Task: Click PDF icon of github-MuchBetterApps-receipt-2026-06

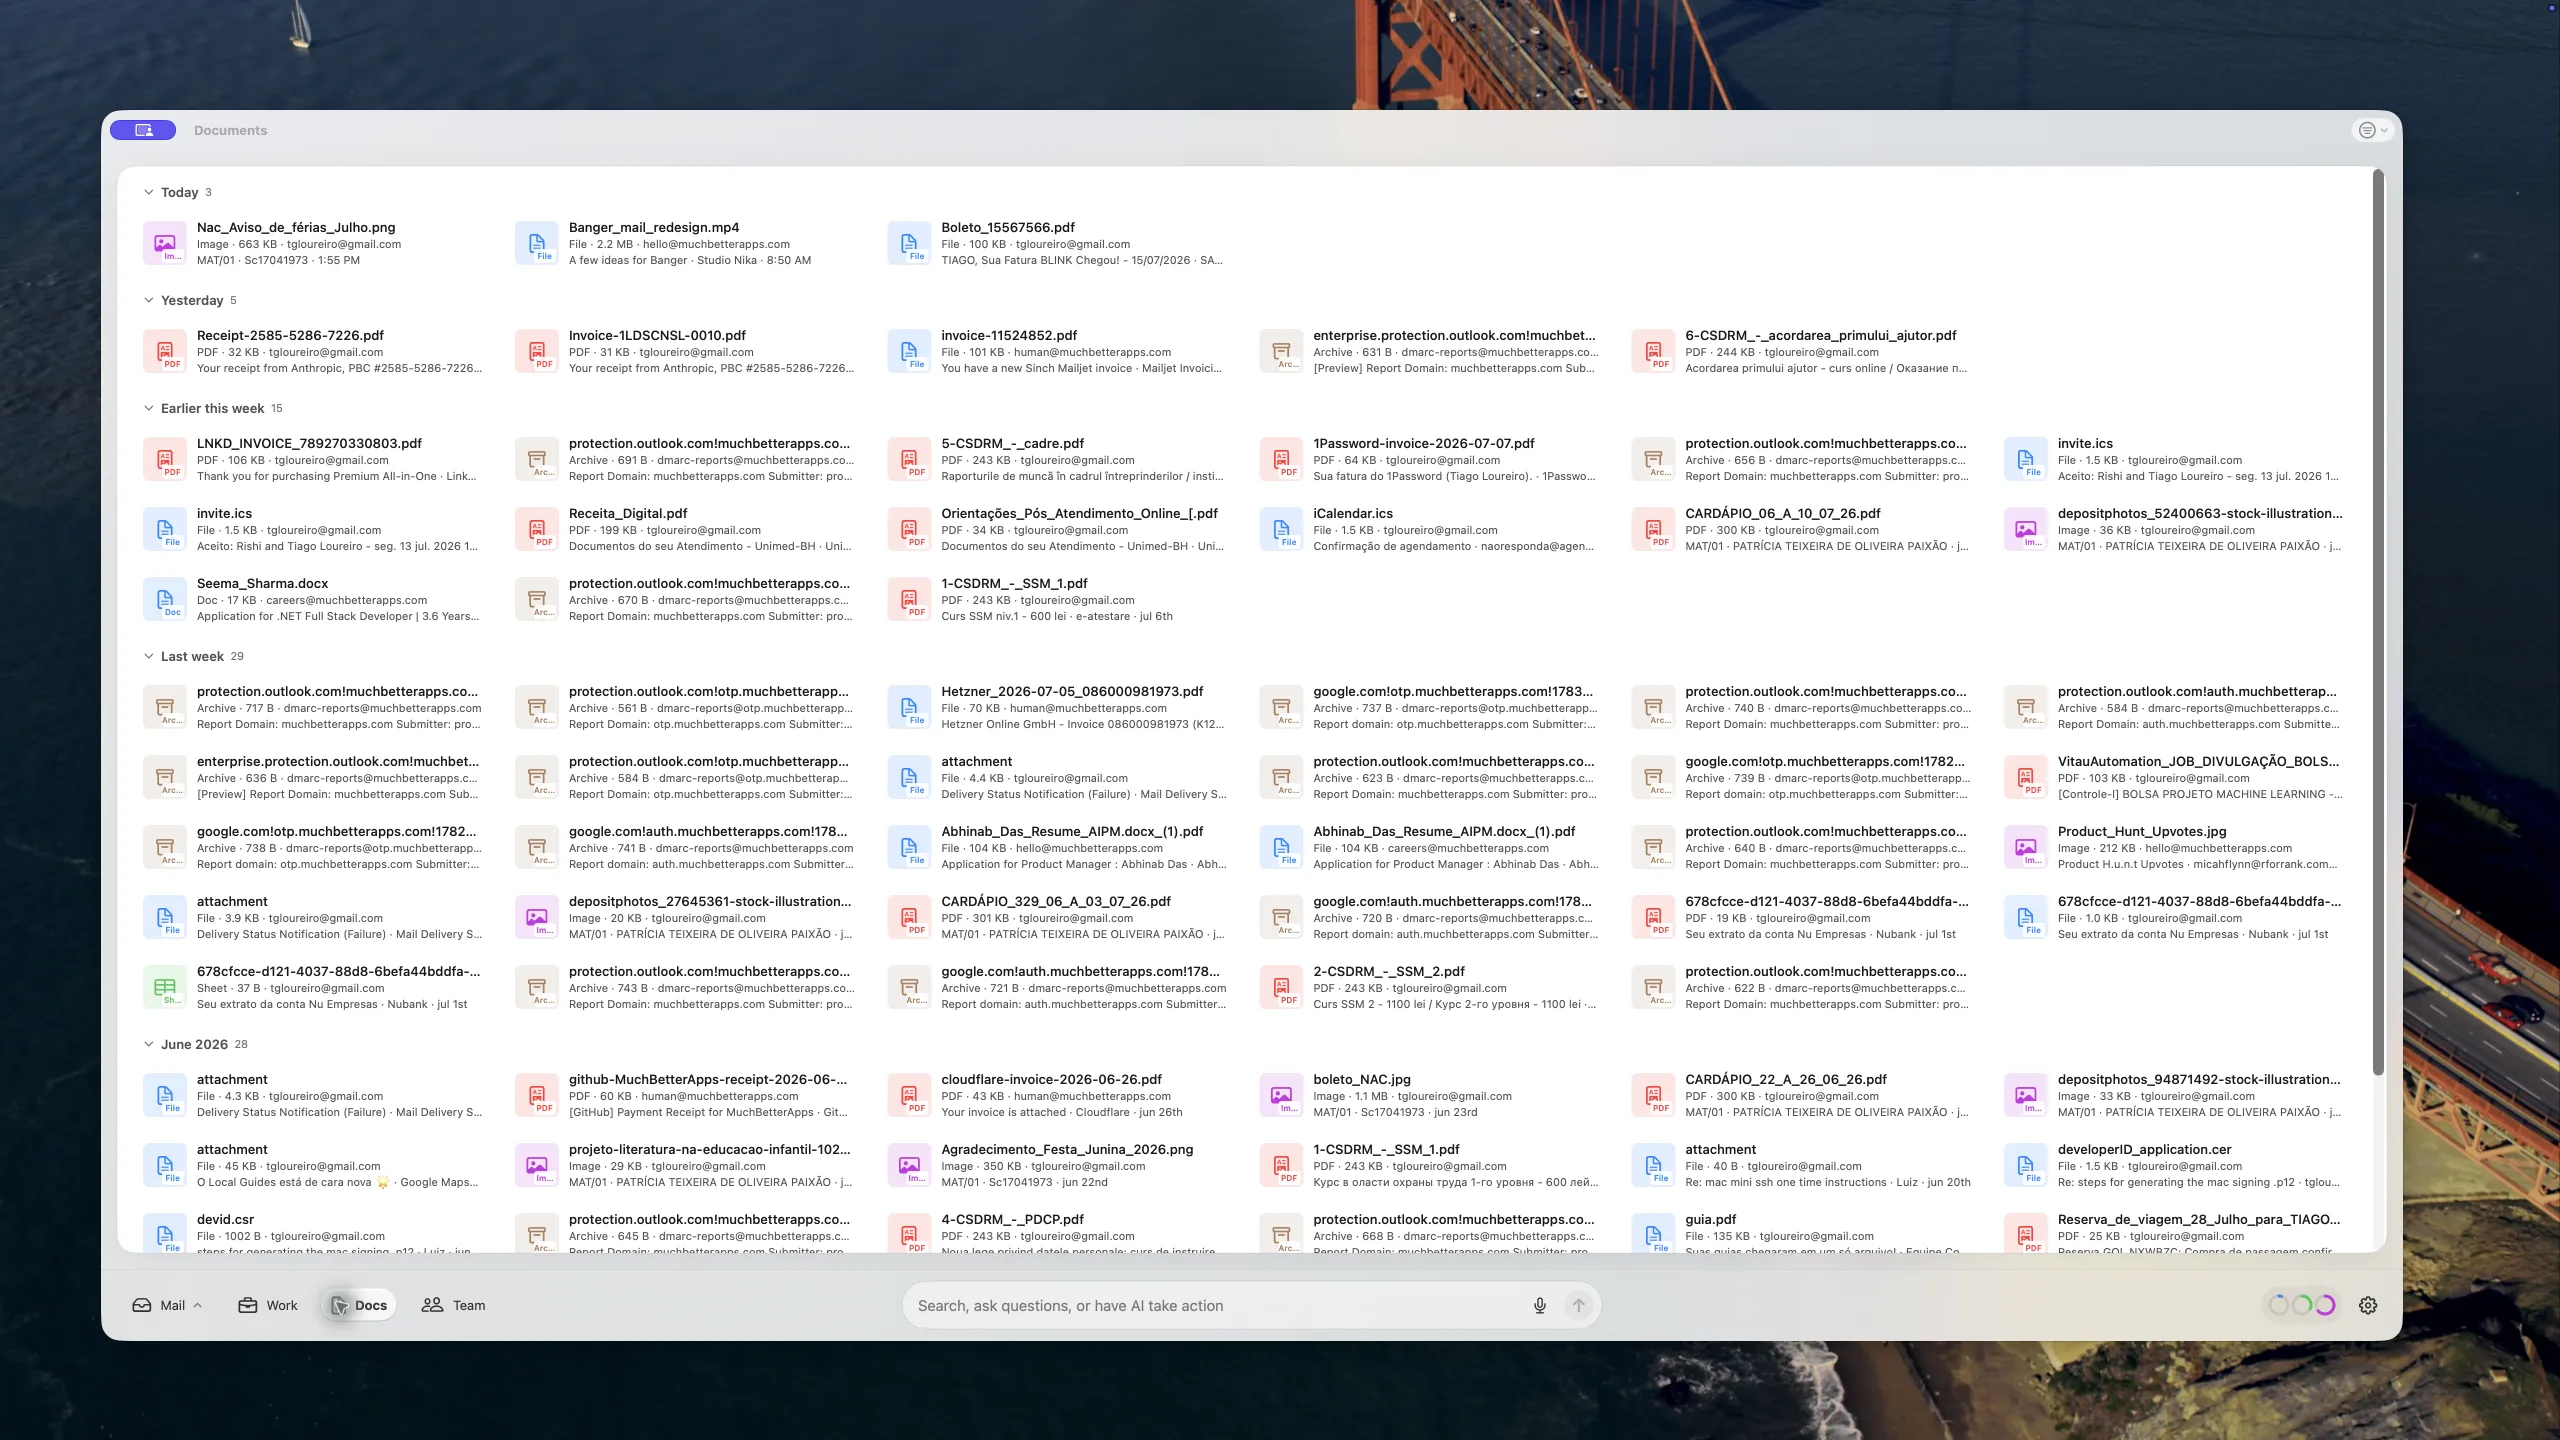Action: tap(537, 1095)
